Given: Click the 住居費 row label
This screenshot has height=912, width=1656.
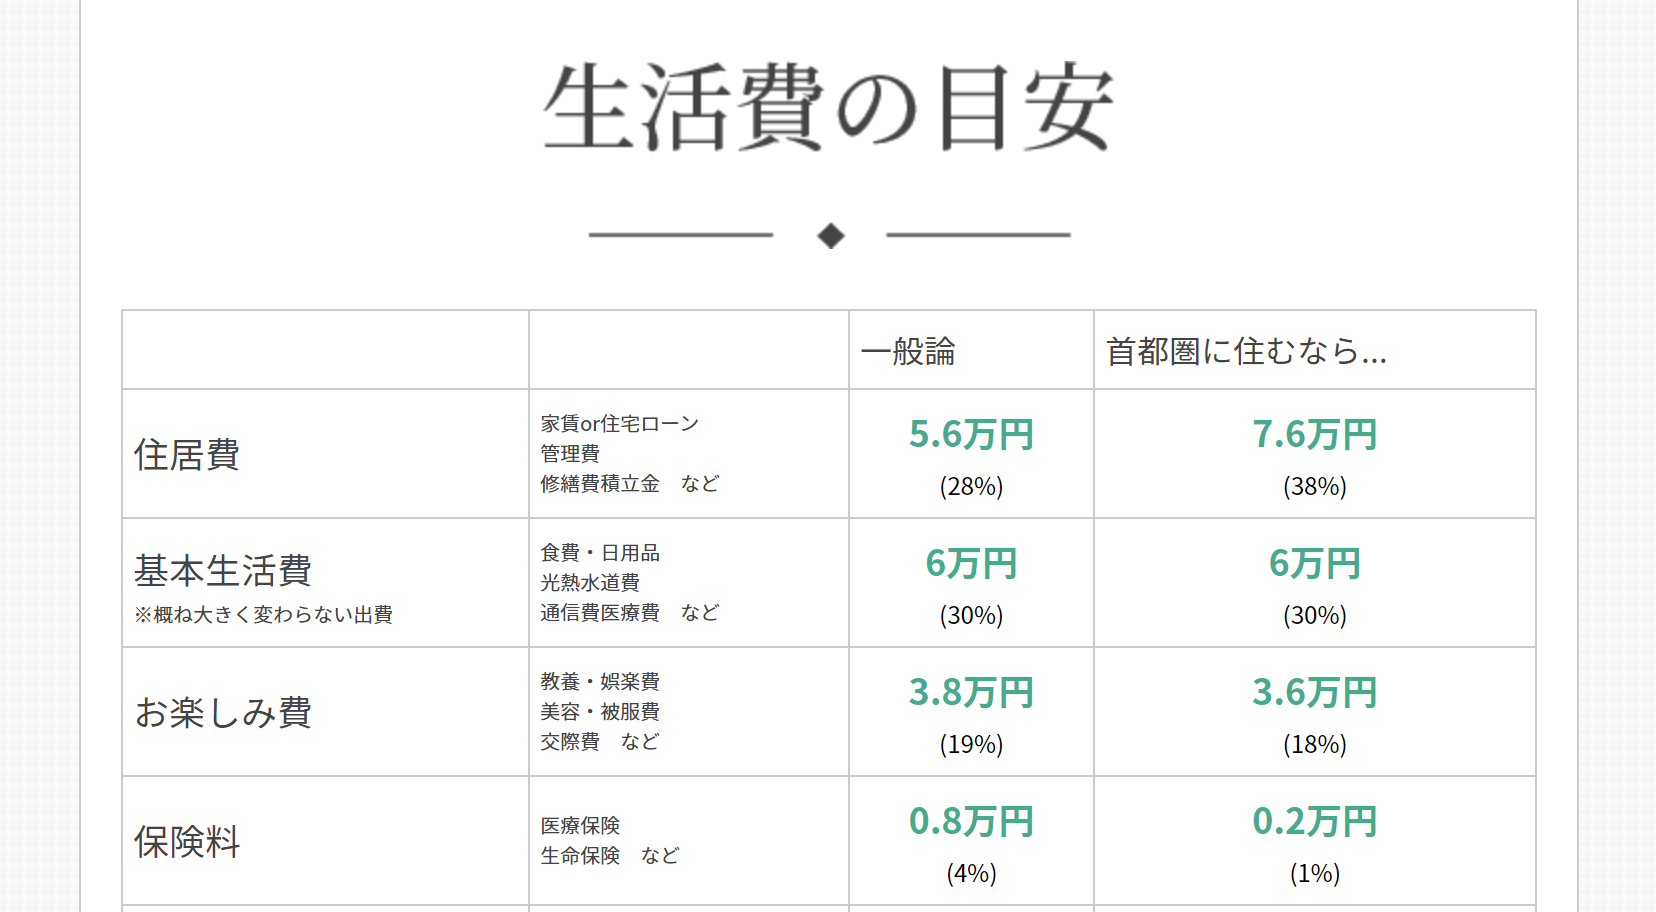Looking at the screenshot, I should [187, 454].
